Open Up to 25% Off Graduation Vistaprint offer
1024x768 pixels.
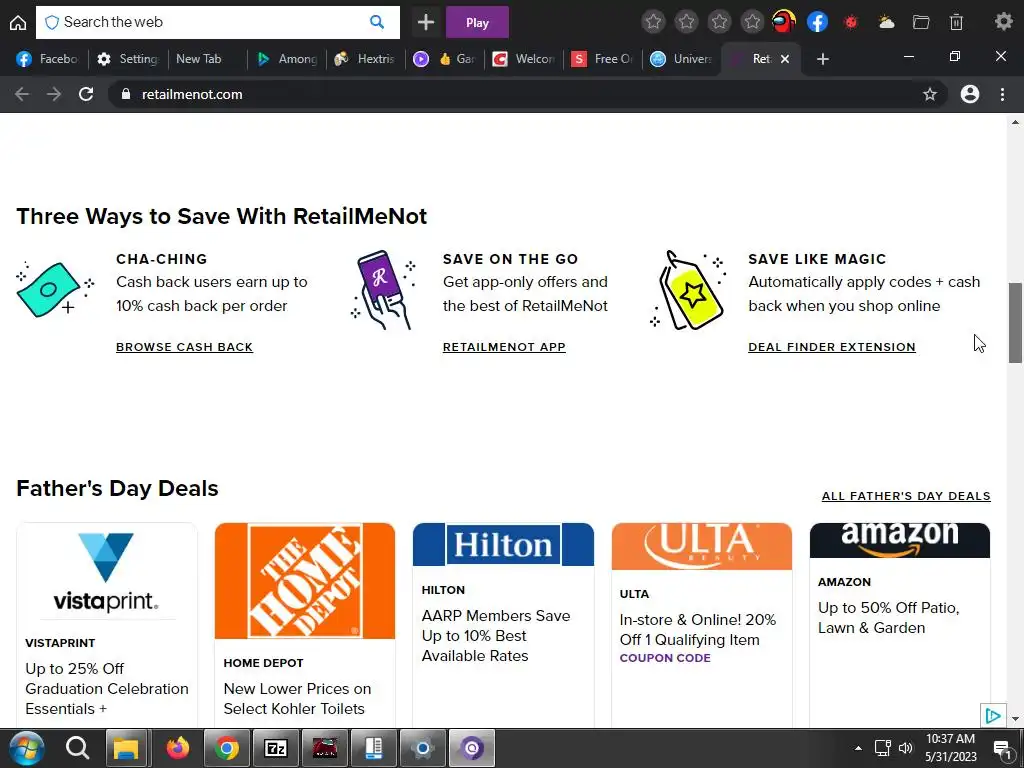click(106, 689)
